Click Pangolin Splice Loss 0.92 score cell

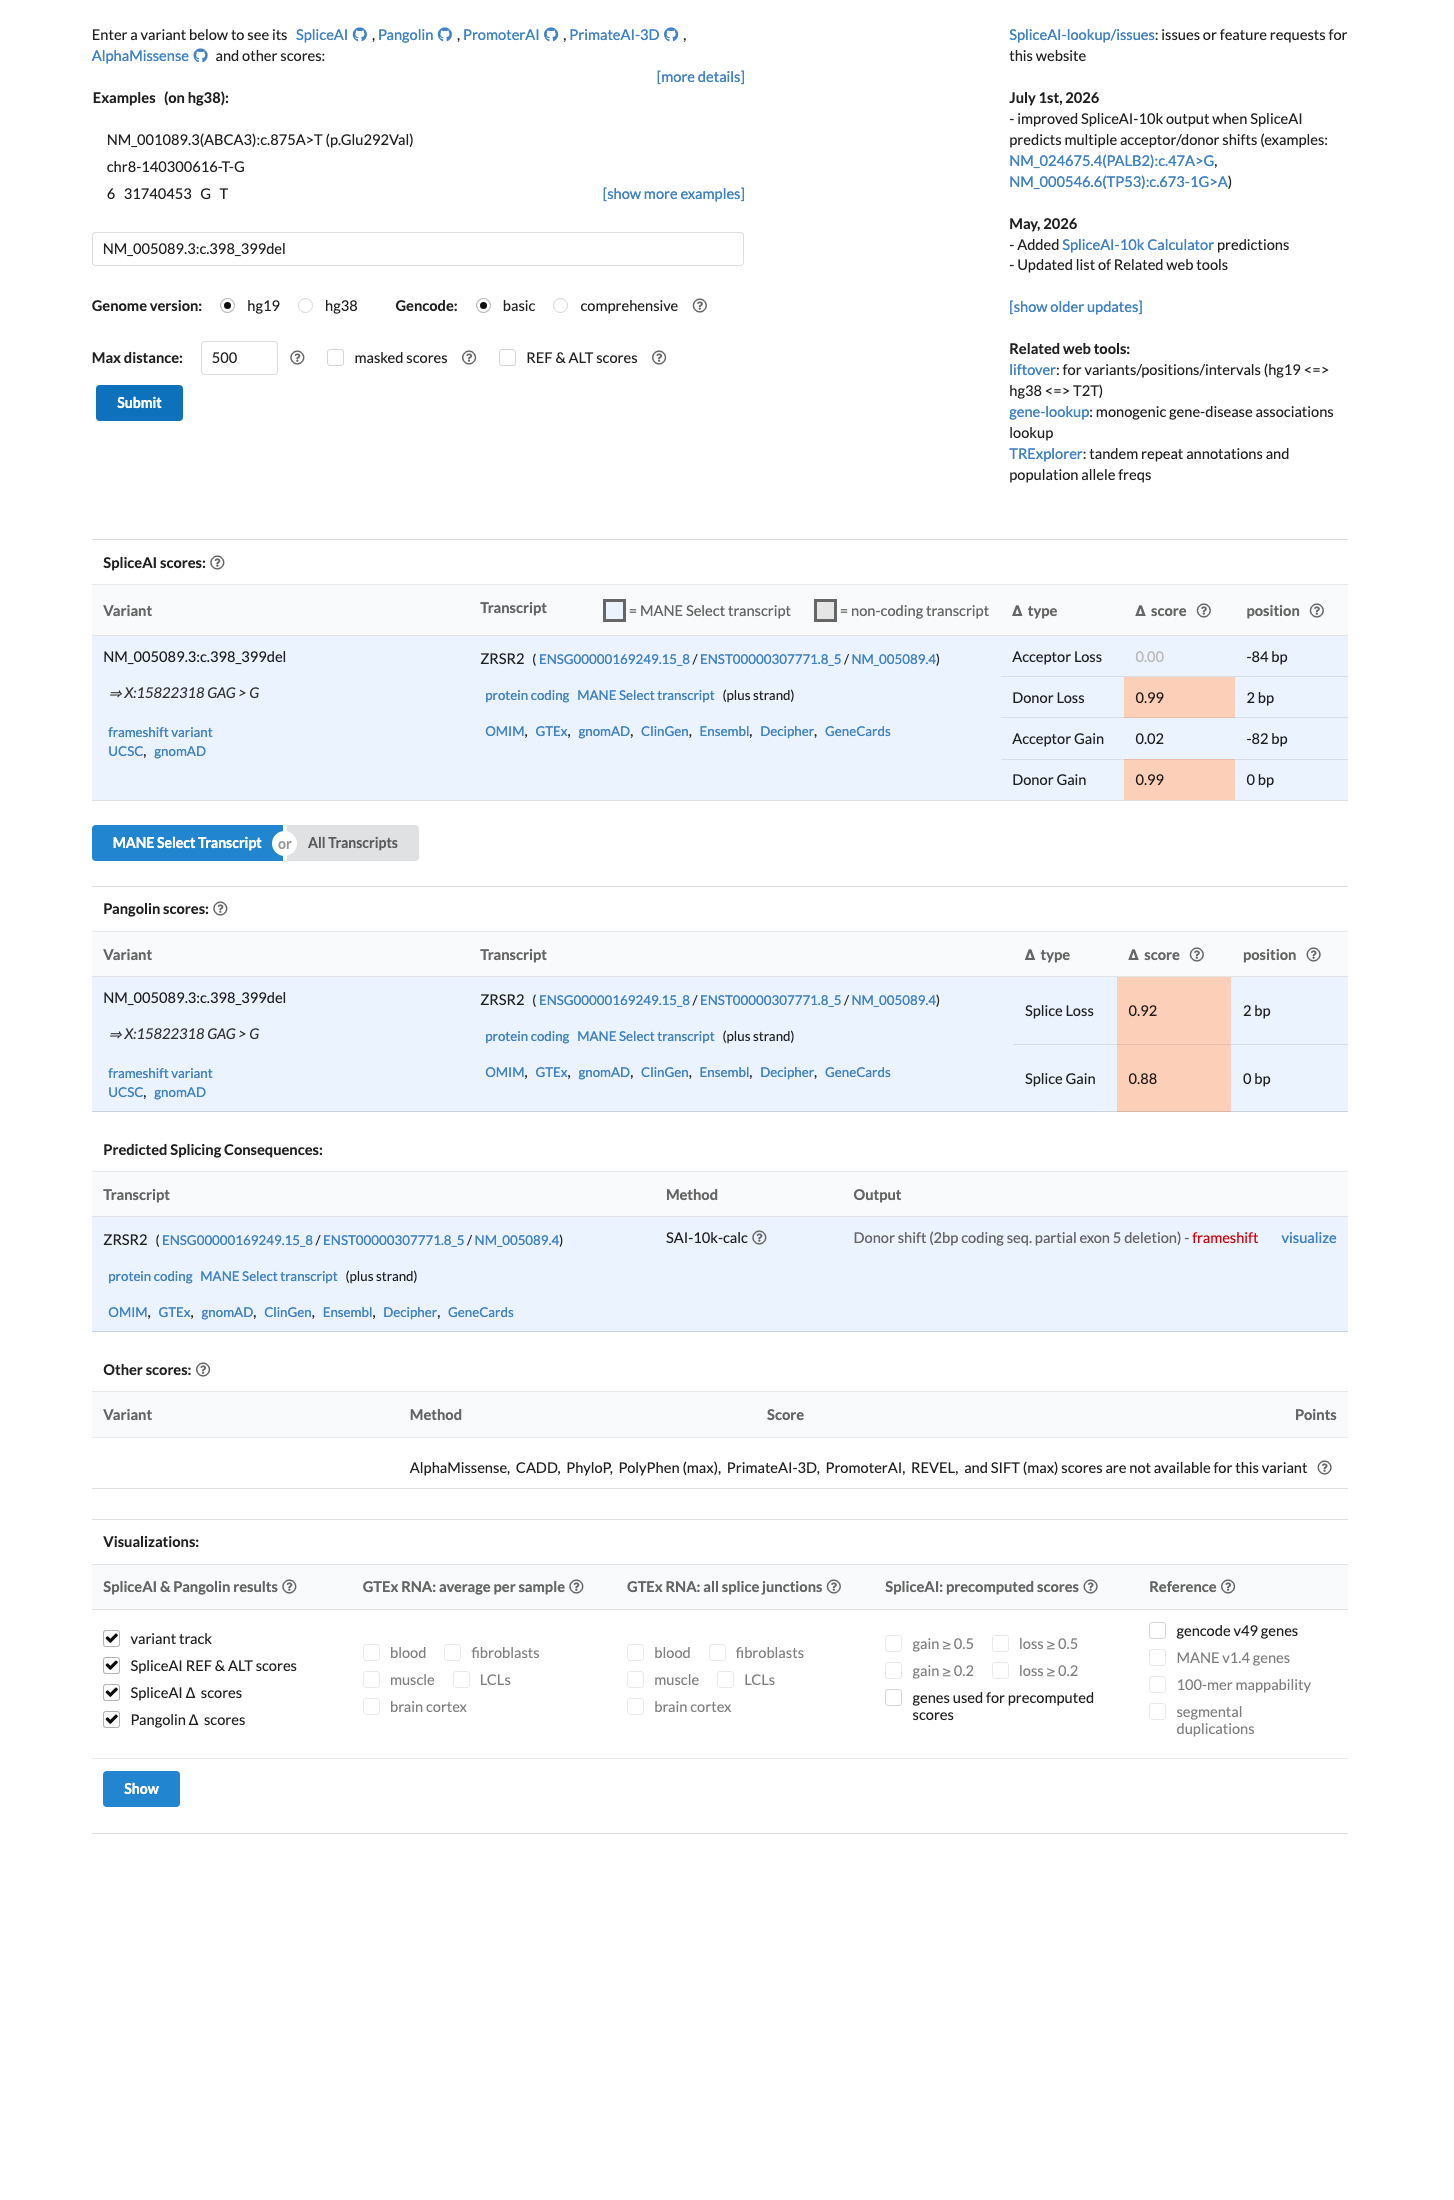1173,1011
